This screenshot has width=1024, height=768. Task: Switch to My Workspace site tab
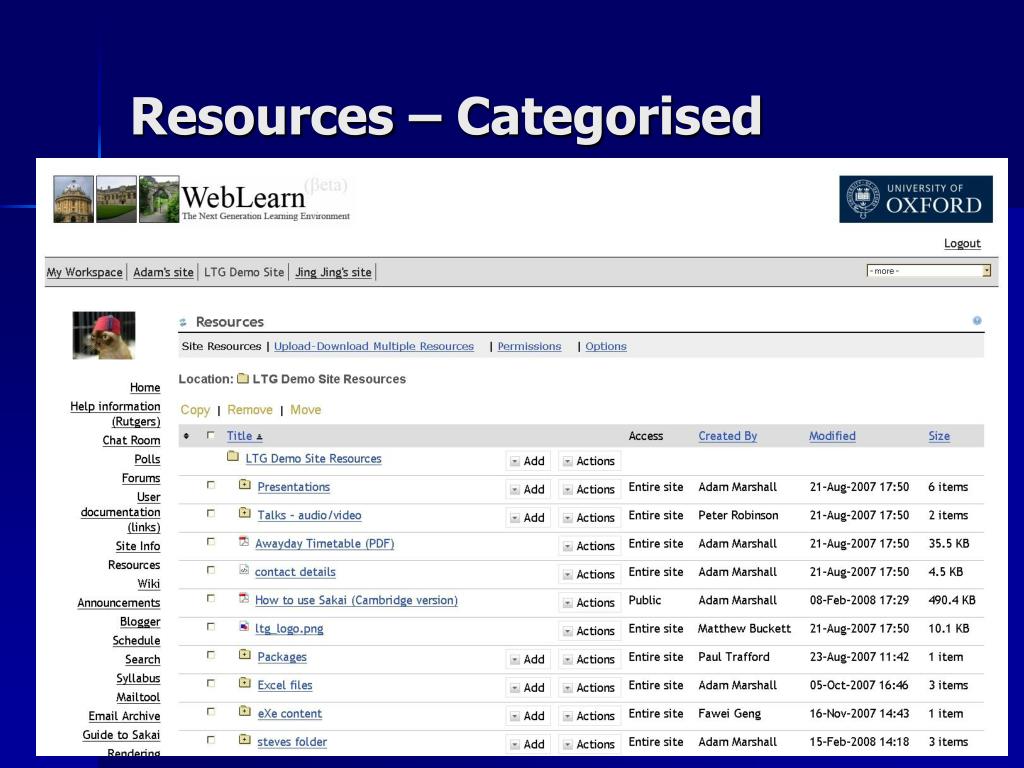pos(84,272)
